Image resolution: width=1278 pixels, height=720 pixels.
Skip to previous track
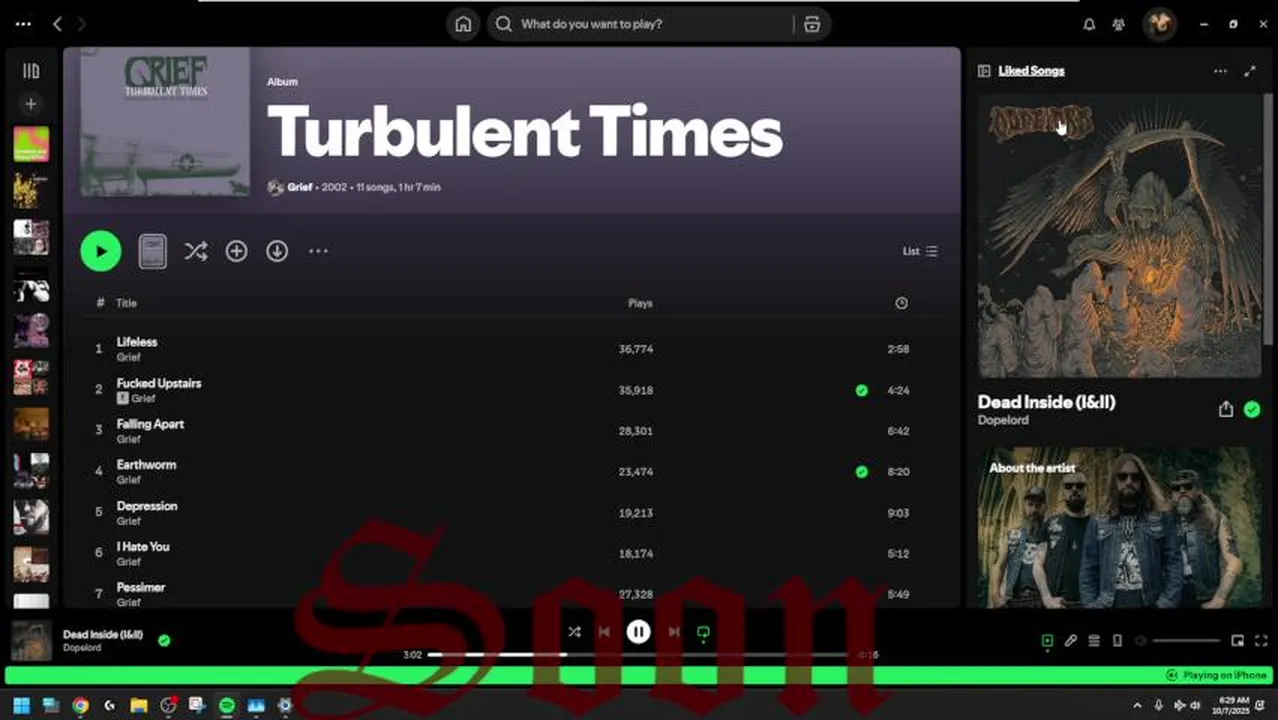tap(604, 632)
